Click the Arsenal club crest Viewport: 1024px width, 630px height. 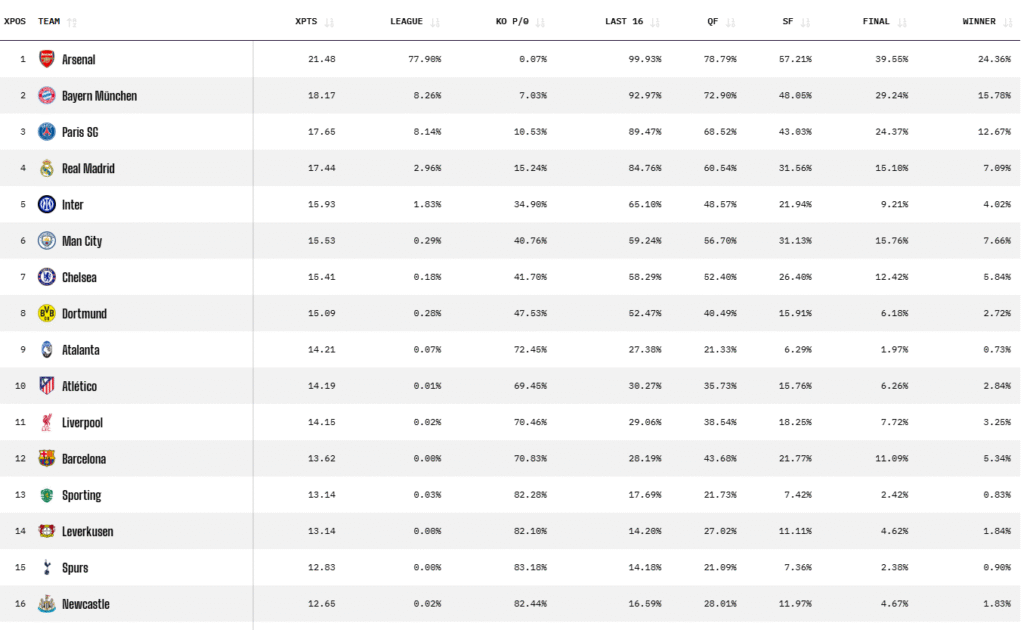click(x=46, y=59)
